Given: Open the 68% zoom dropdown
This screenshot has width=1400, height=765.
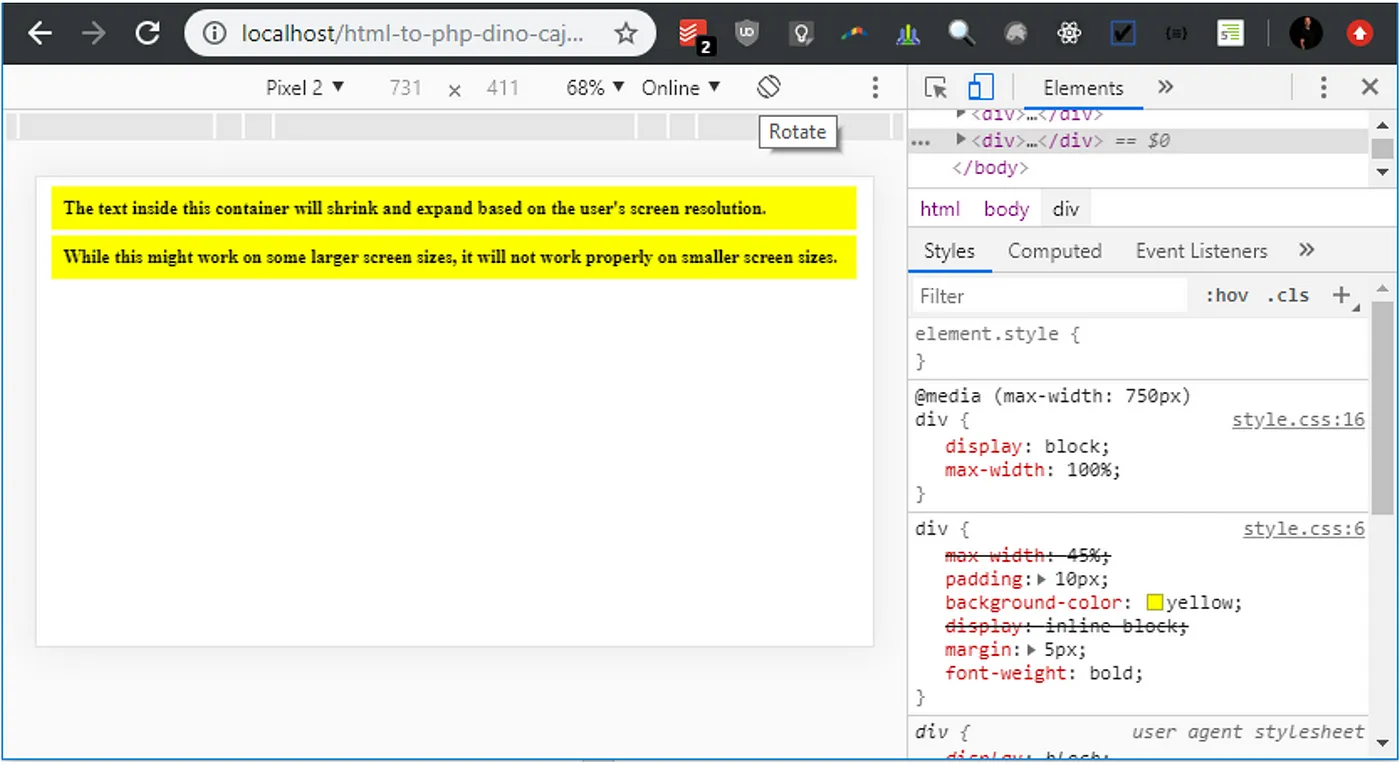Looking at the screenshot, I should pos(595,88).
